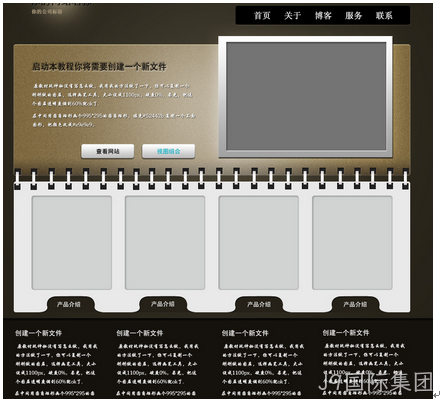Click the second footer heading 创建一个新文件
The width and height of the screenshot is (444, 401).
140,333
